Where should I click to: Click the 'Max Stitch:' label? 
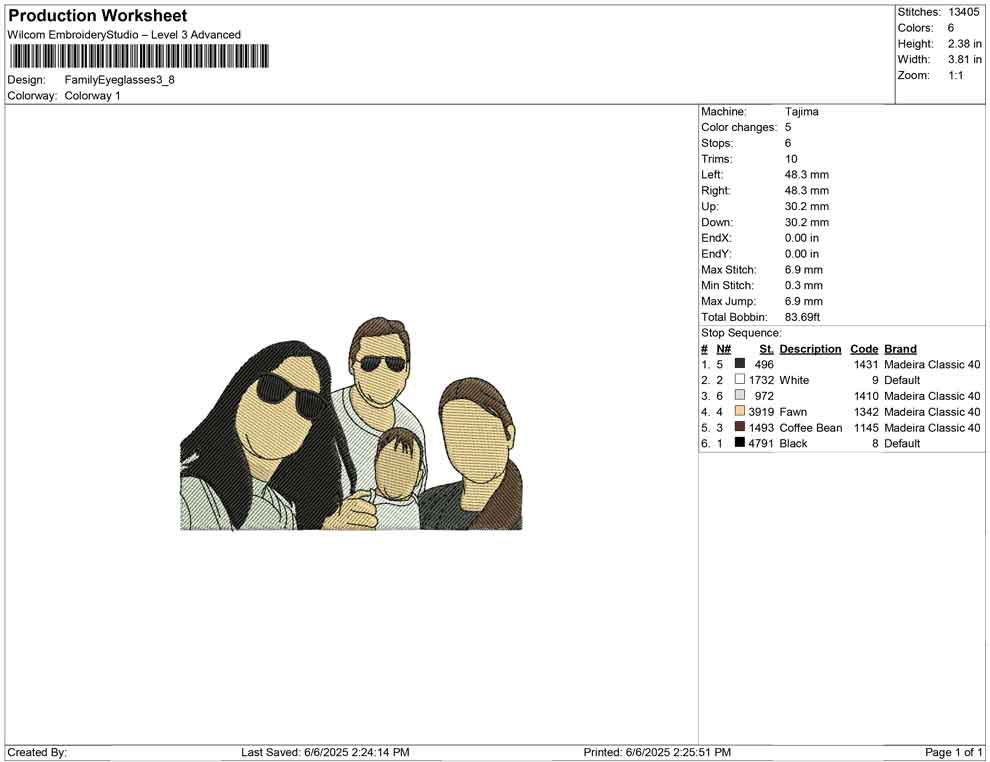coord(729,270)
